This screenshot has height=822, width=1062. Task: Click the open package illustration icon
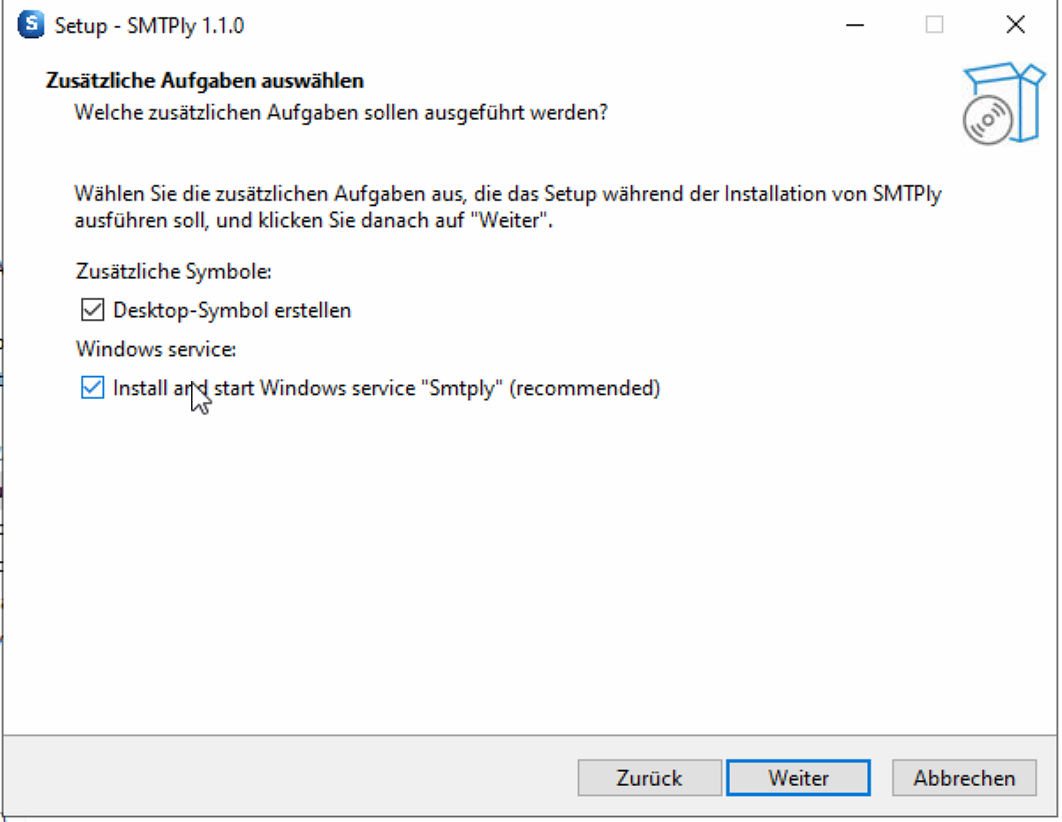point(1003,100)
